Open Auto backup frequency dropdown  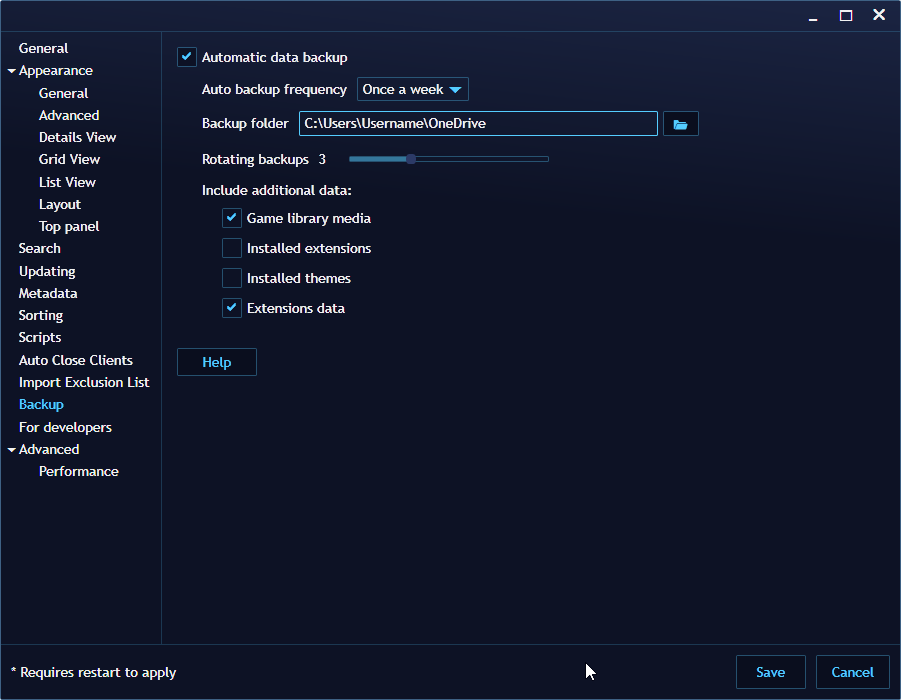pyautogui.click(x=413, y=90)
